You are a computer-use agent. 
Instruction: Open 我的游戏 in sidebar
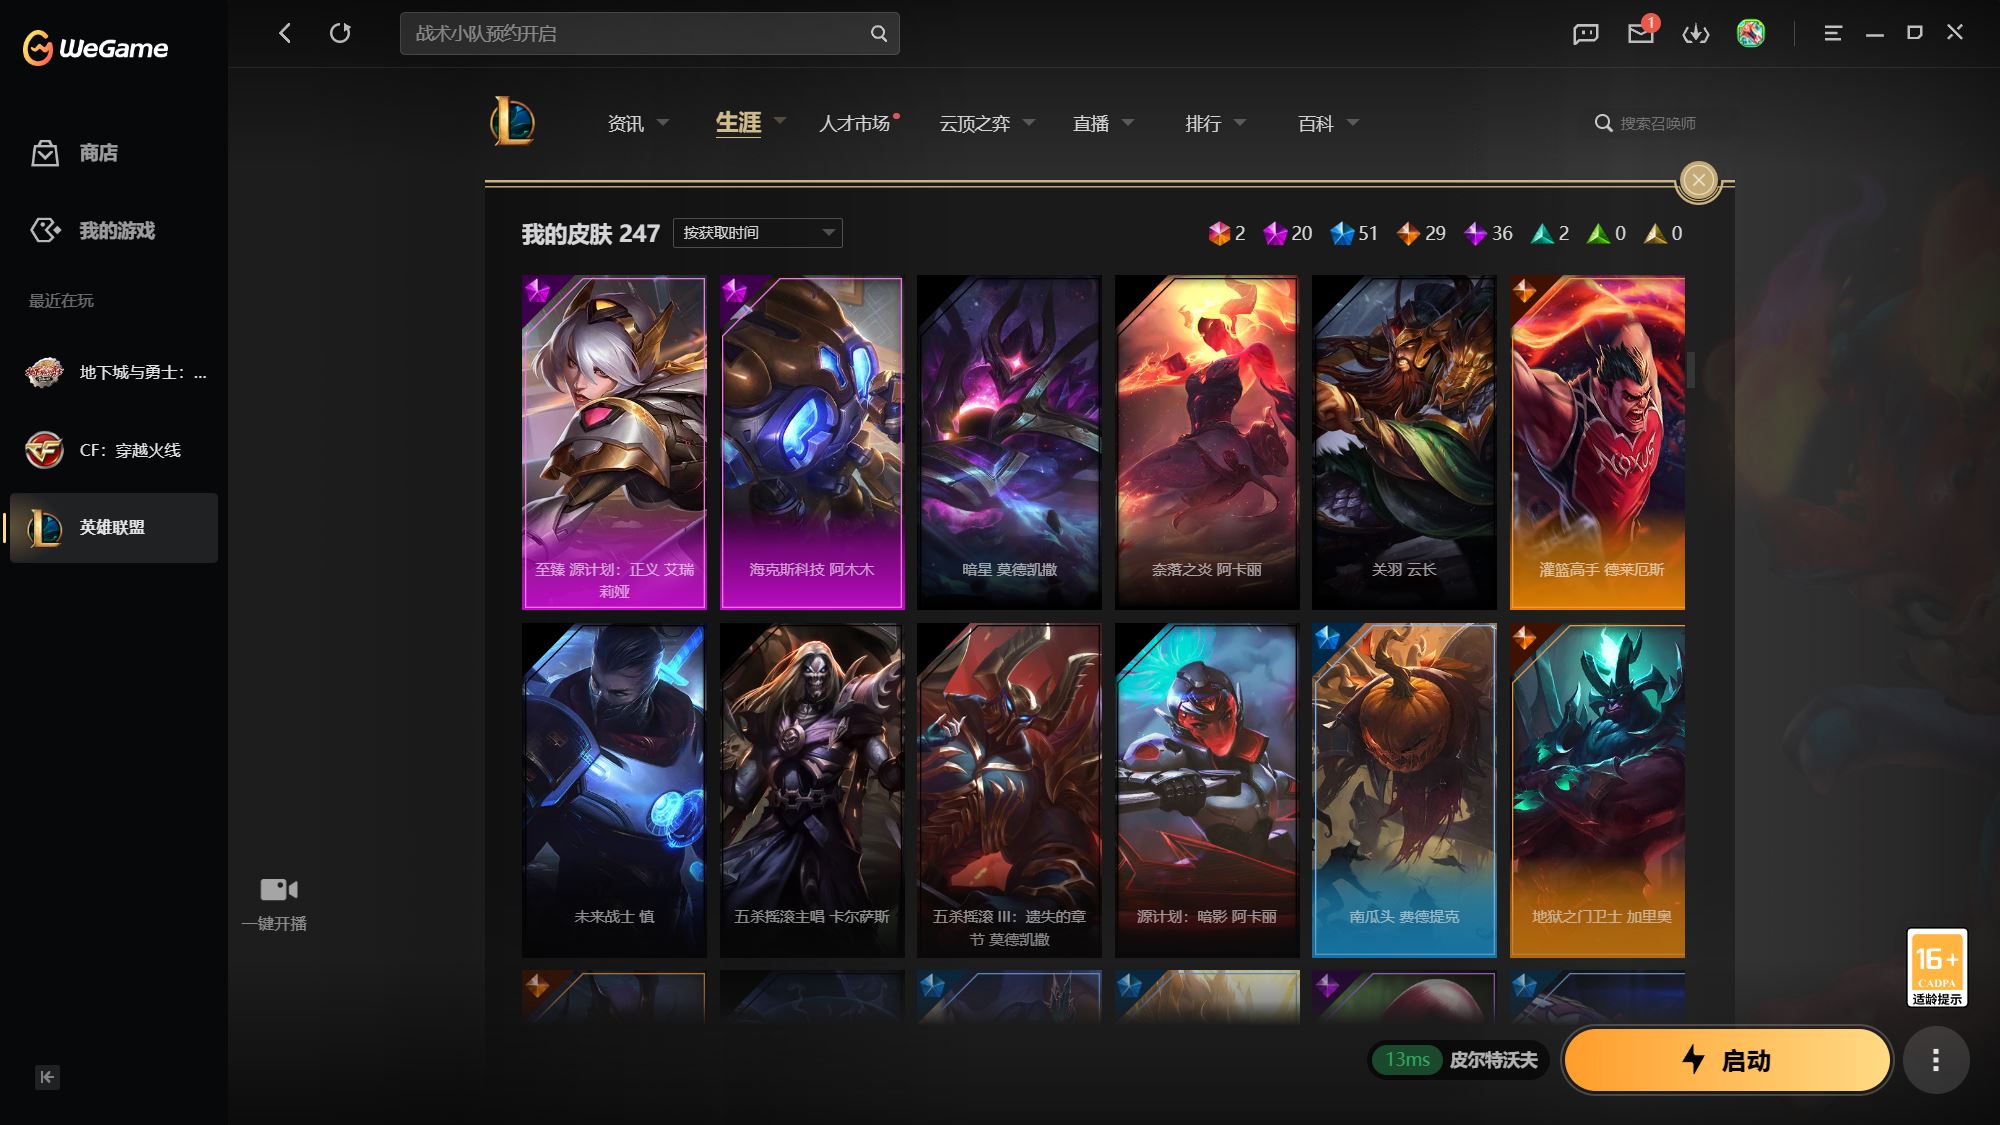pos(92,231)
